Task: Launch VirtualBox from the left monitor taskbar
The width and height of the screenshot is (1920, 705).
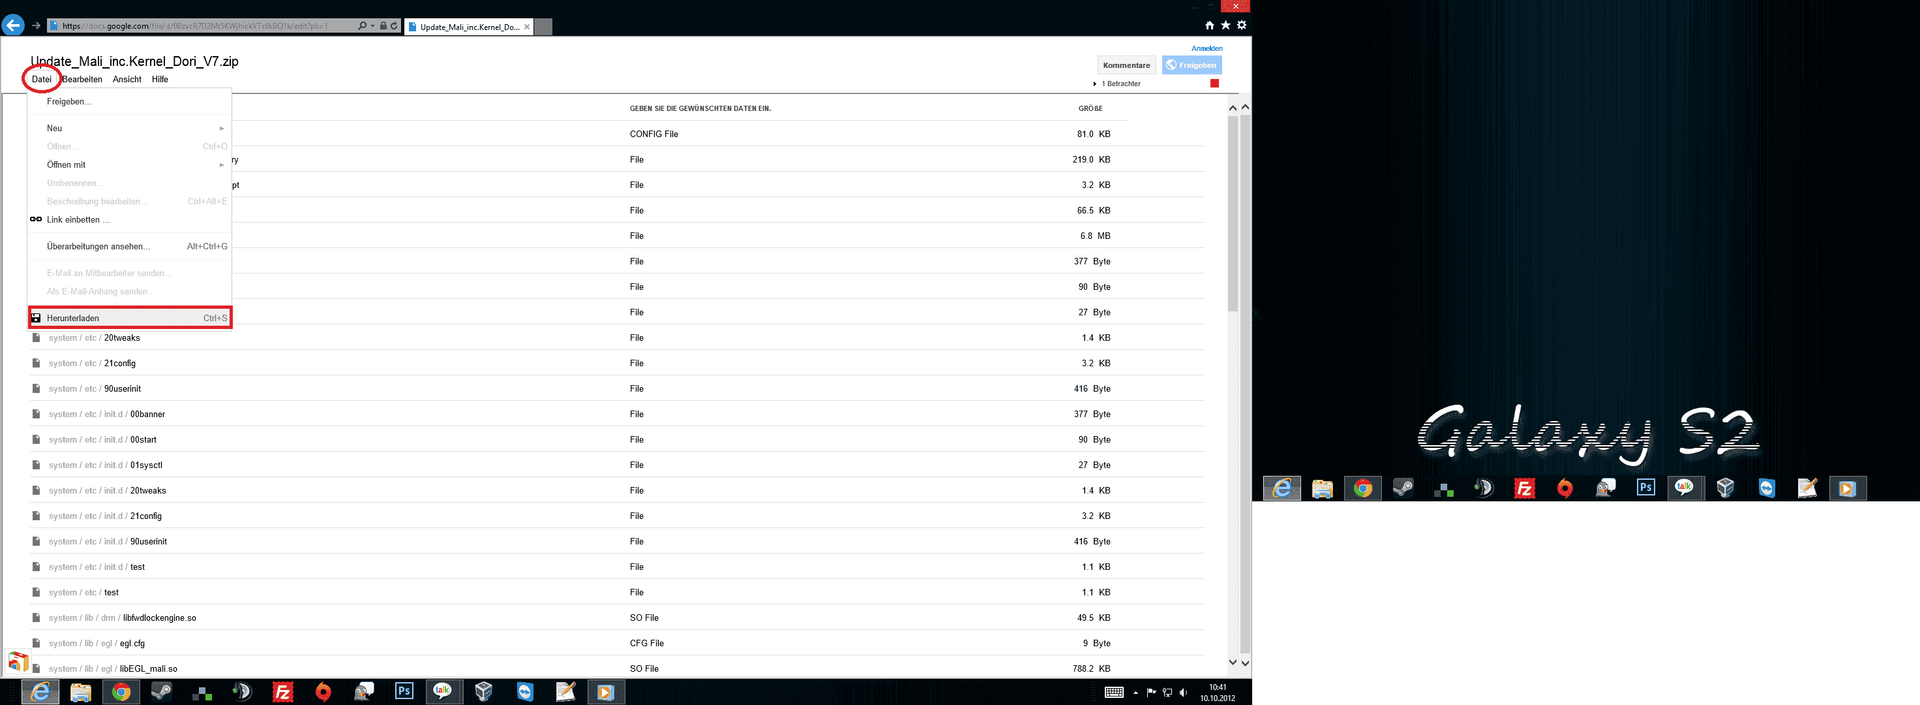Action: pos(484,692)
